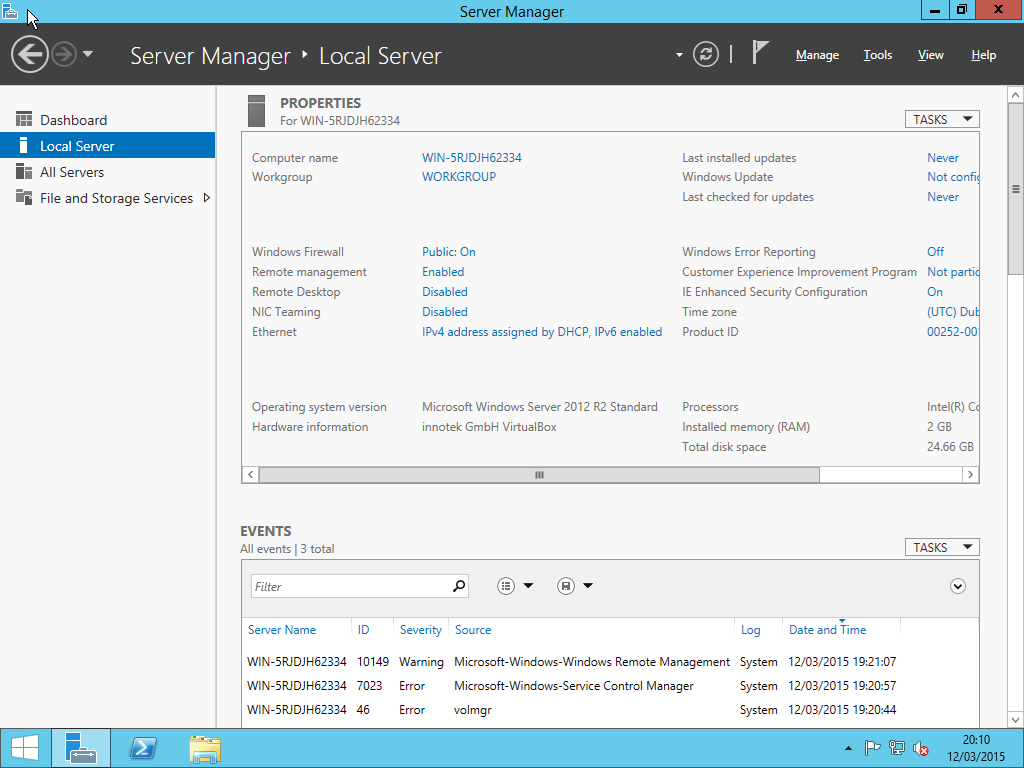The height and width of the screenshot is (768, 1024).
Task: Select the volmgr error event
Action: click(x=611, y=710)
